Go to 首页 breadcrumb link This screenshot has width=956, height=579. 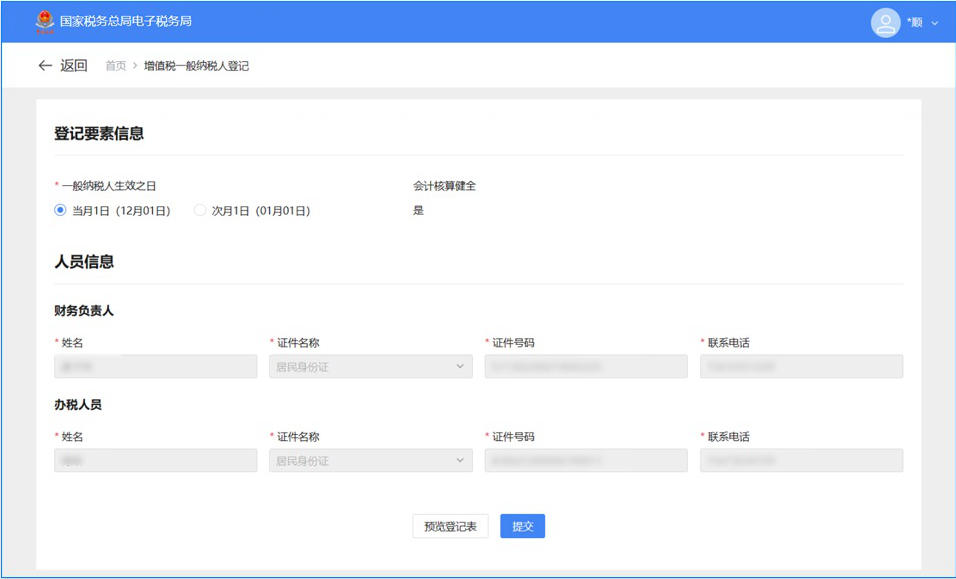point(116,66)
